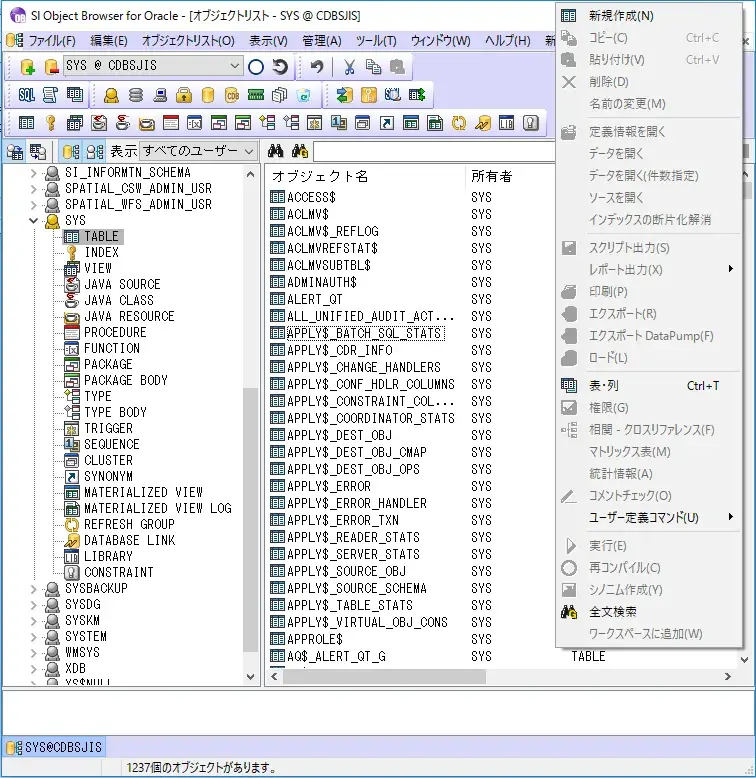Switch to the SYS@CDBSJIS bottom tab
The width and height of the screenshot is (756, 778).
[55, 747]
